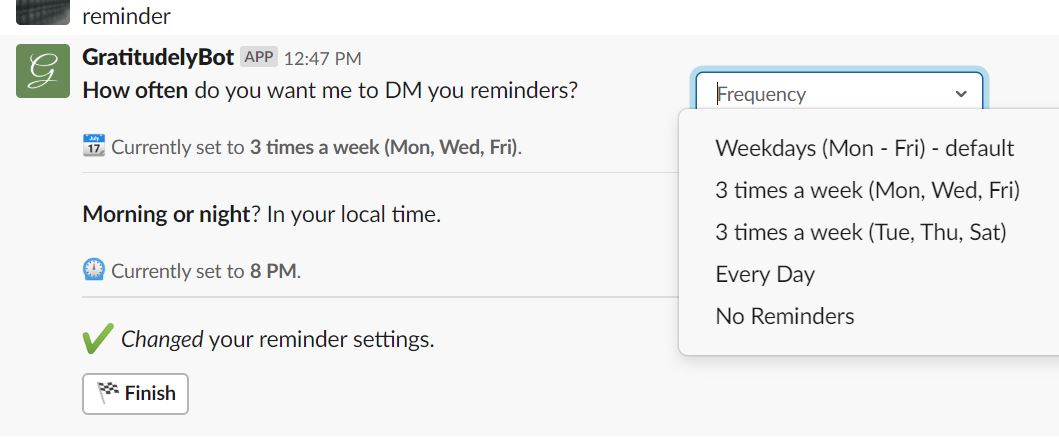Click the 'reminder' message text above
1059x437 pixels.
[x=126, y=16]
